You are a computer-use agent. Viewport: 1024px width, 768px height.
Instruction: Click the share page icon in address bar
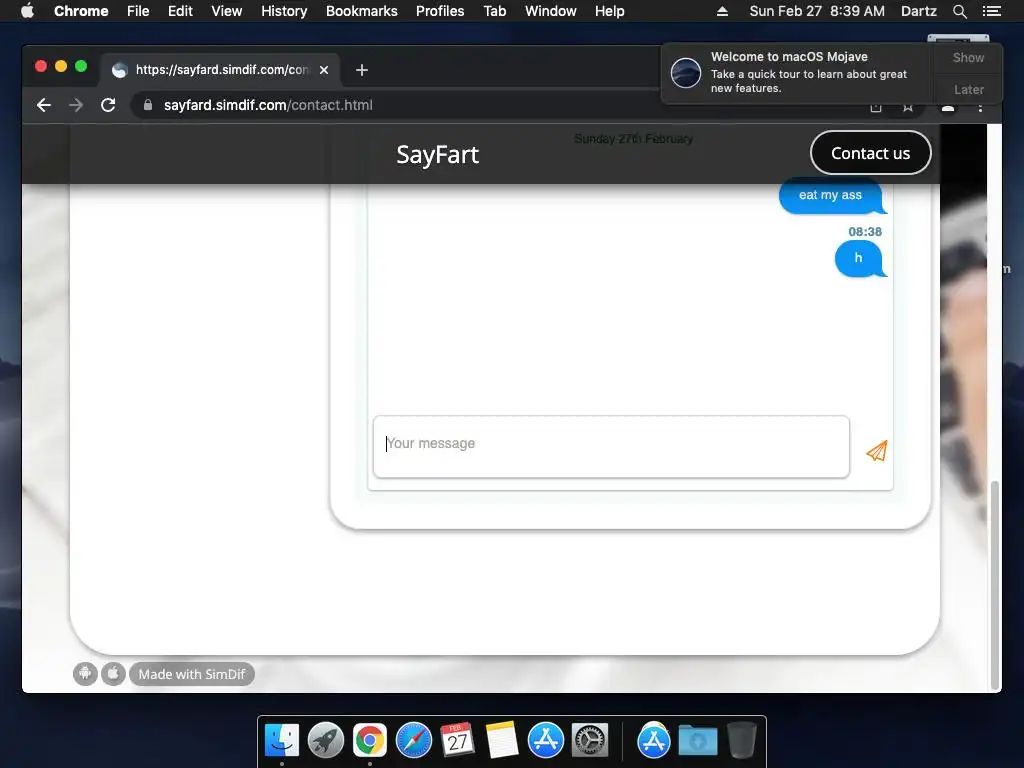(x=876, y=106)
